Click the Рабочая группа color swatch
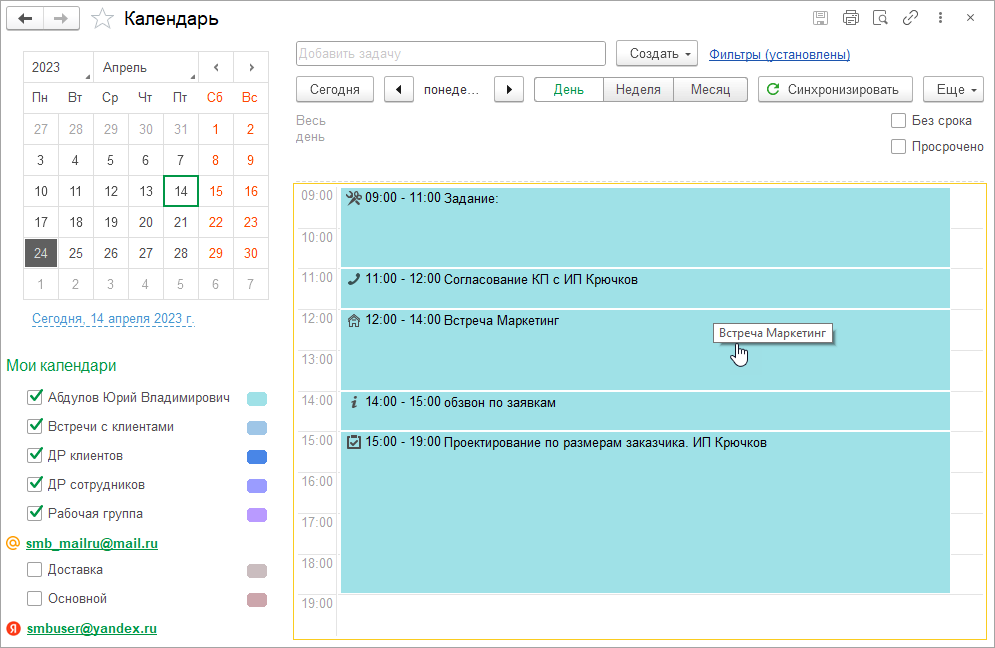 [x=257, y=515]
